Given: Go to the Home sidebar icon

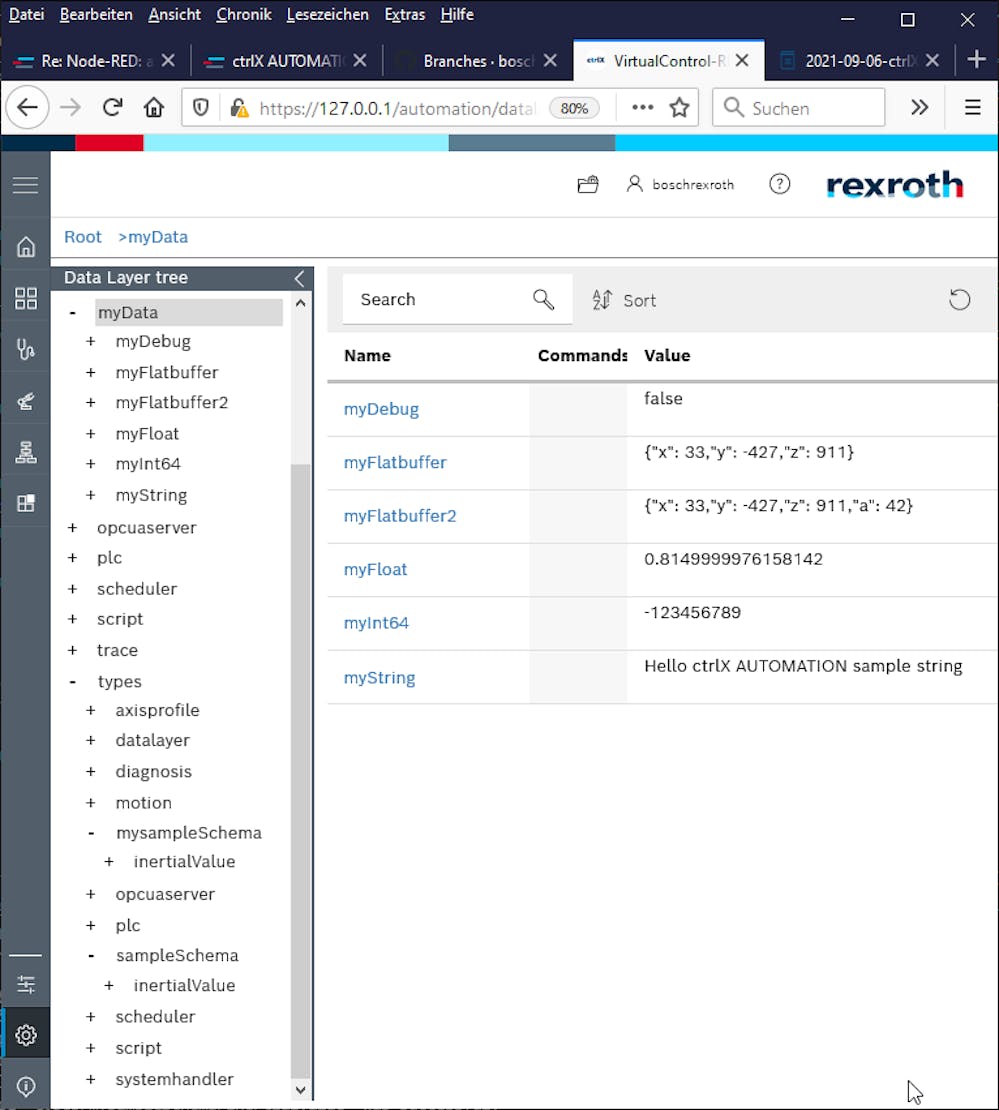Looking at the screenshot, I should coord(26,247).
